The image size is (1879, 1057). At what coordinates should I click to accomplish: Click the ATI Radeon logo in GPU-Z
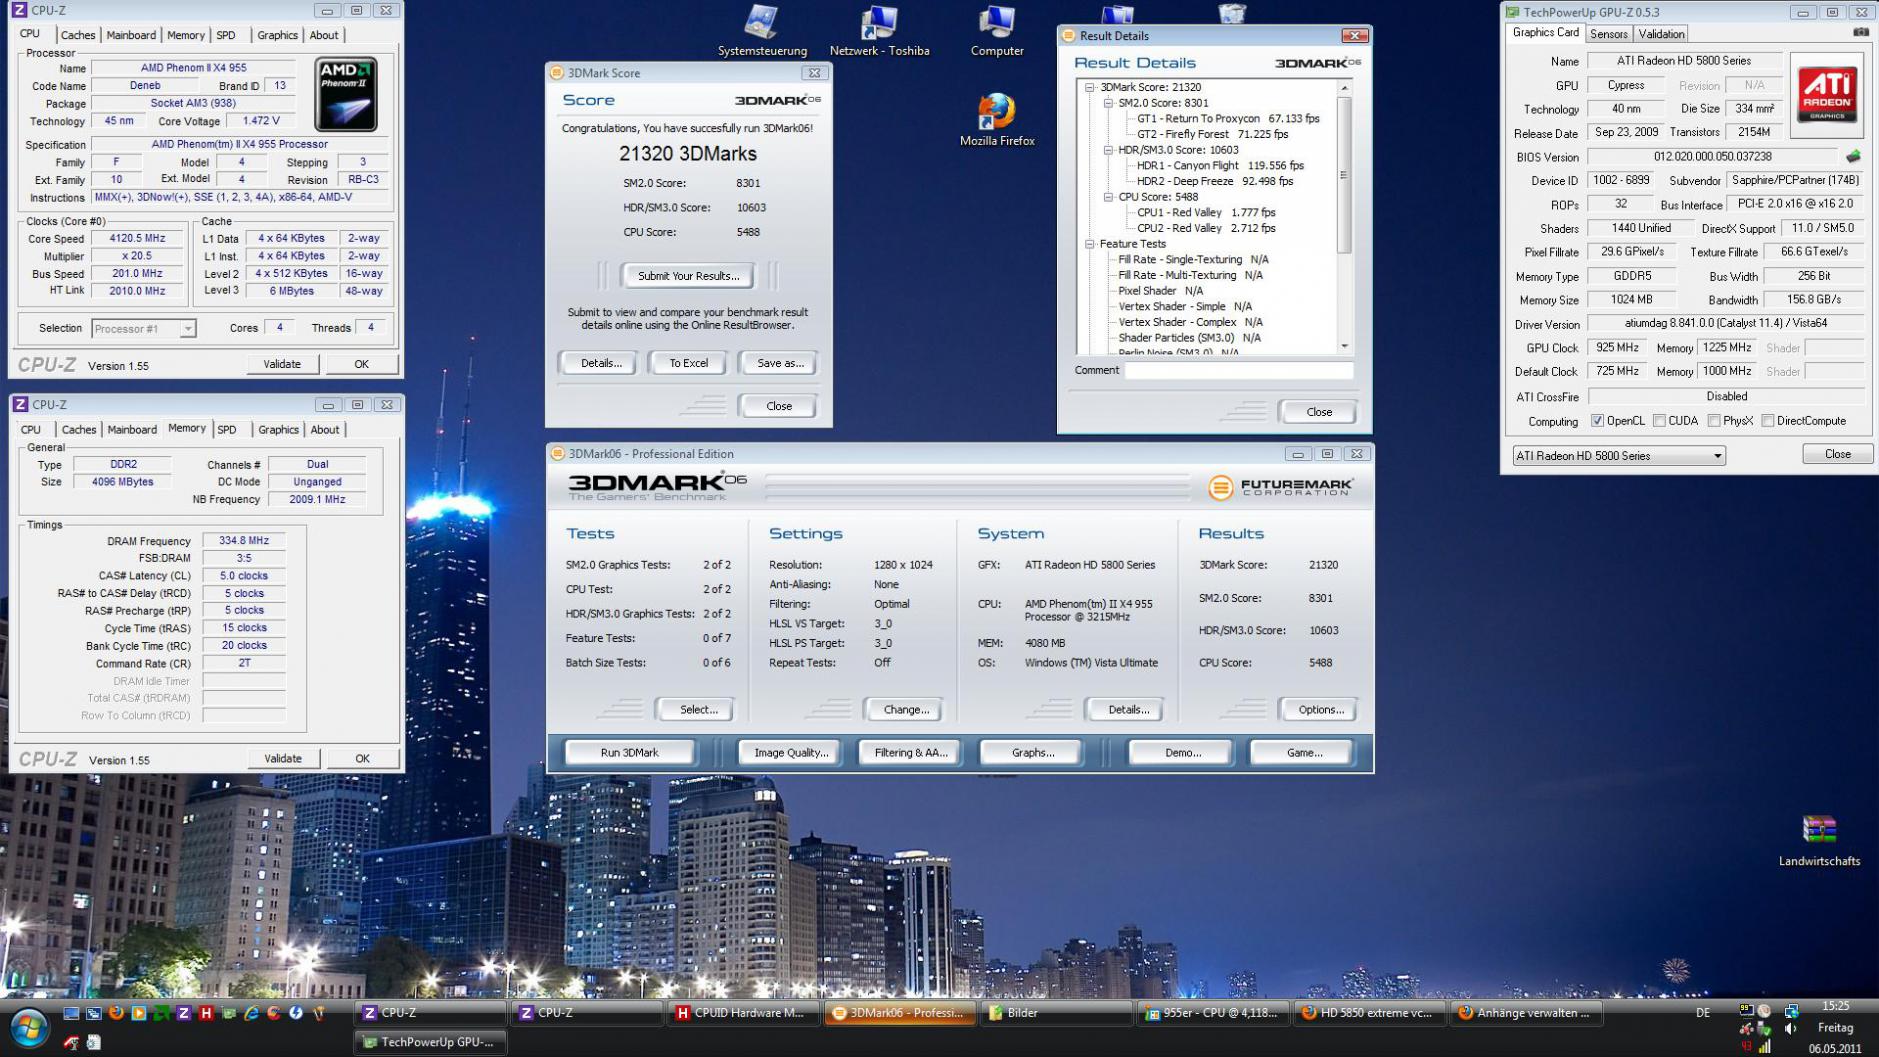[x=1827, y=95]
